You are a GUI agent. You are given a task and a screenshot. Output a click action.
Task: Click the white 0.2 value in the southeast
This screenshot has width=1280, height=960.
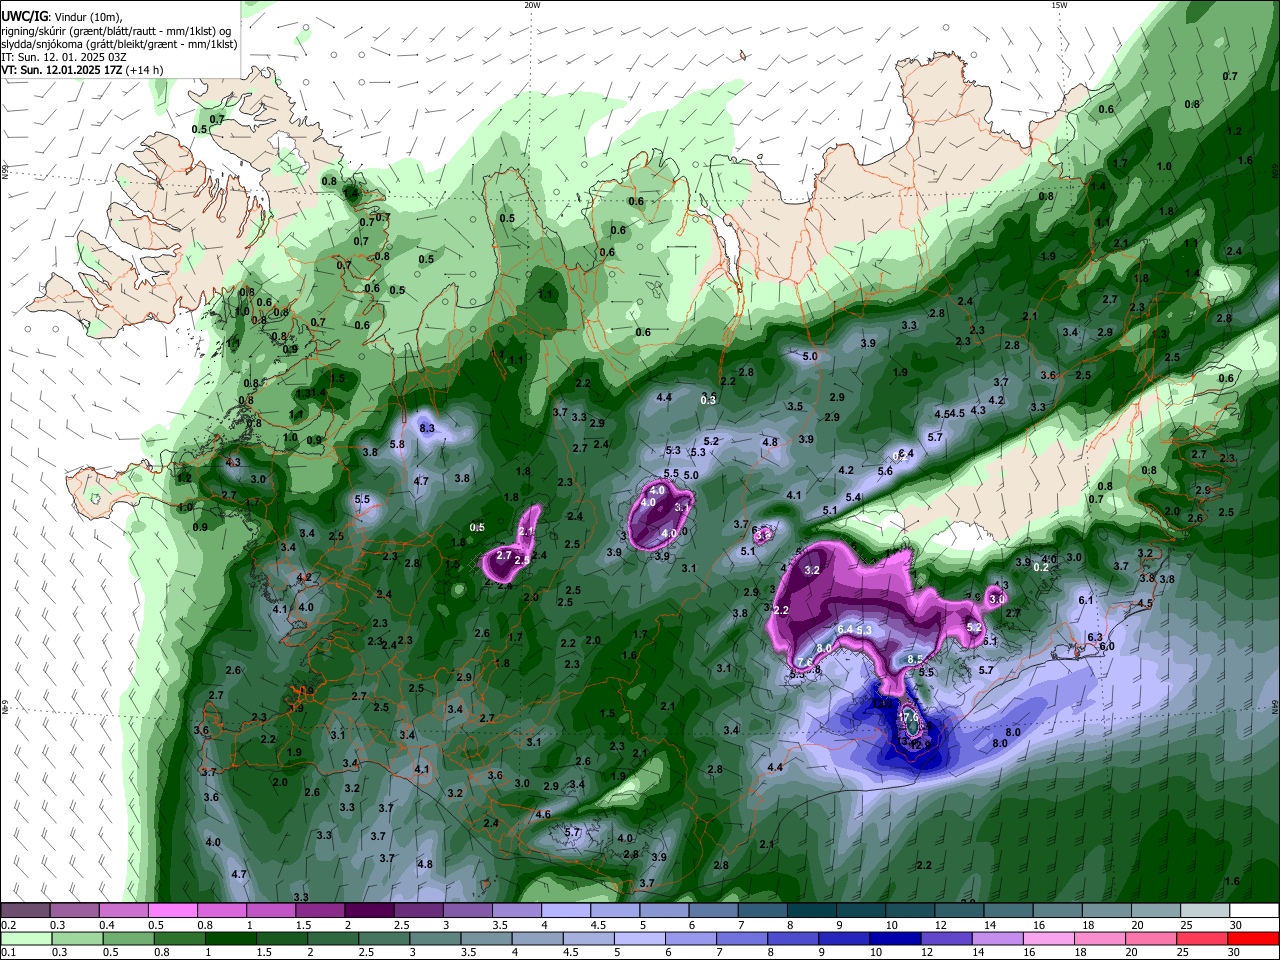(x=1040, y=567)
